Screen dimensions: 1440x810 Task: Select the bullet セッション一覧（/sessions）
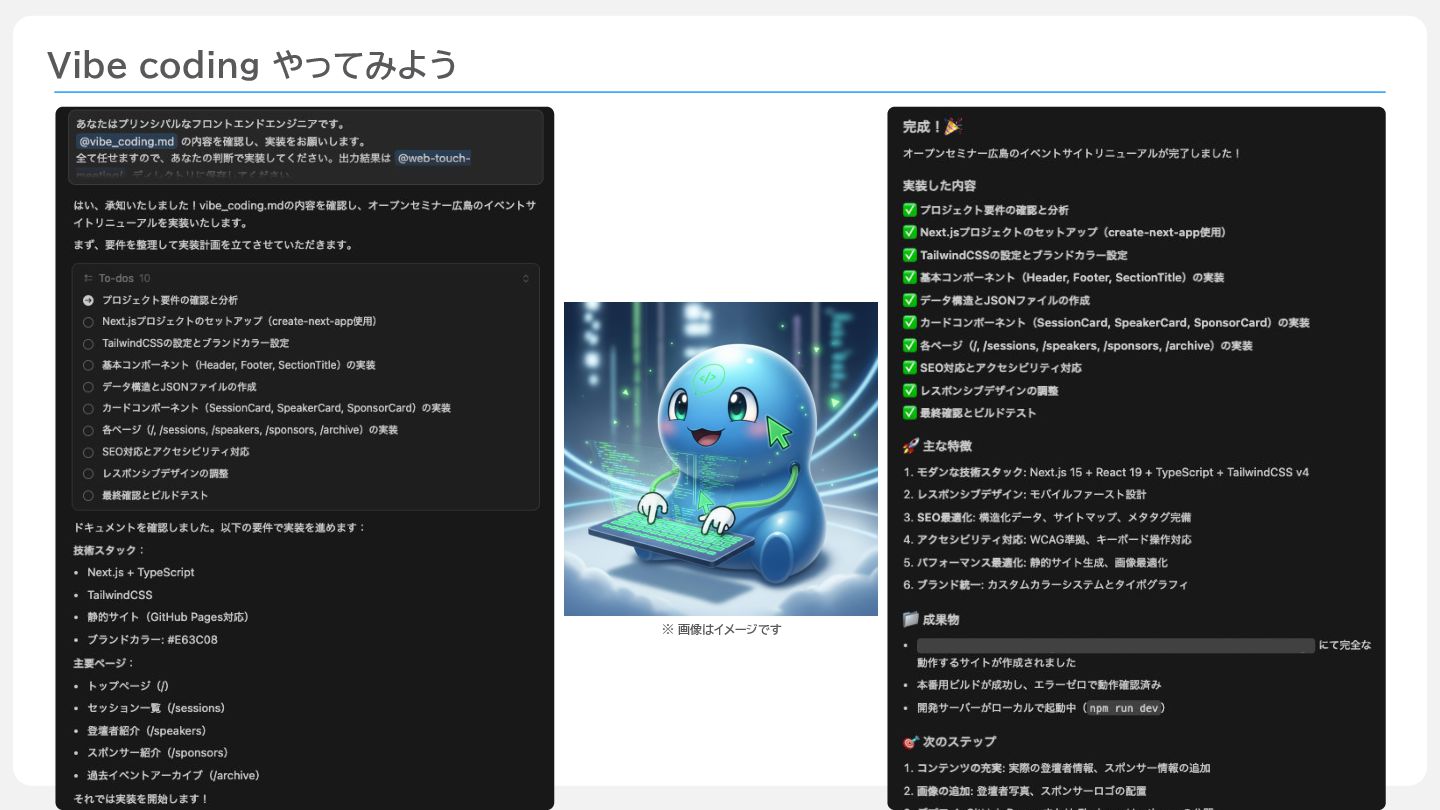(x=156, y=708)
